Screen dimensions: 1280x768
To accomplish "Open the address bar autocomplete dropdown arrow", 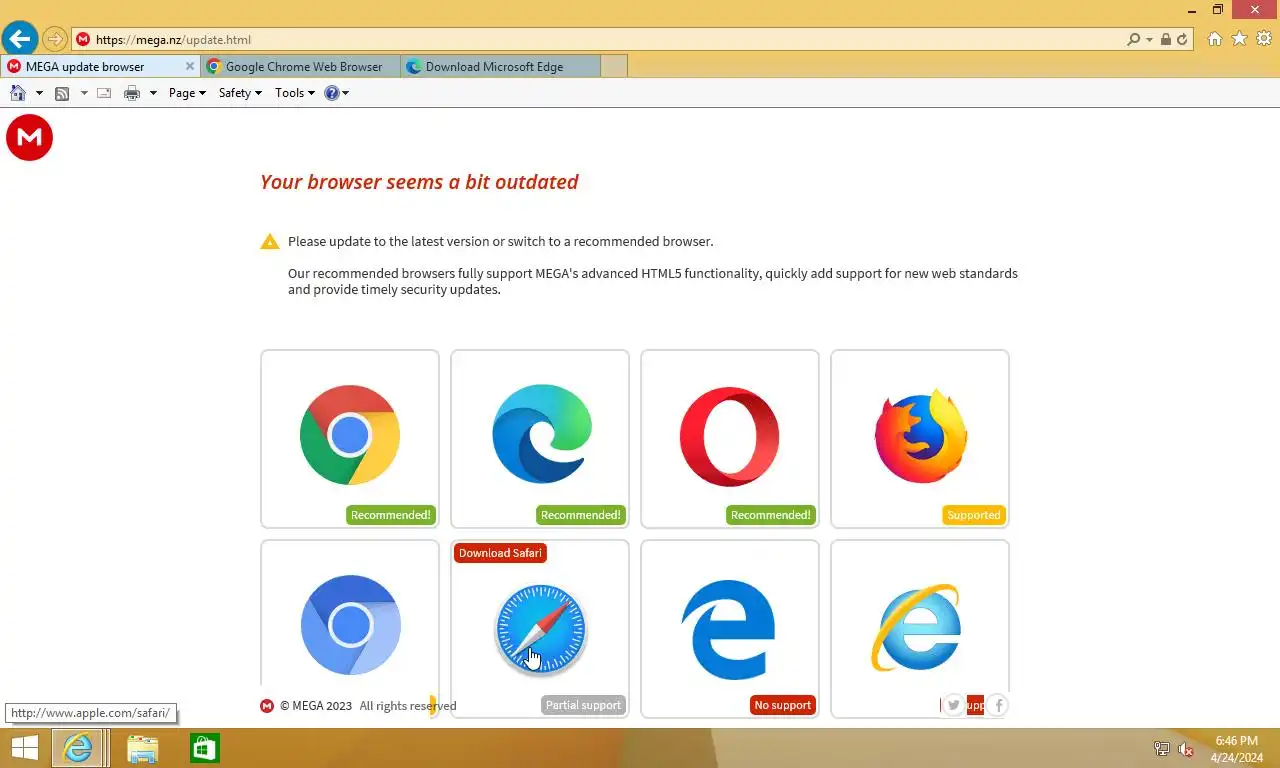I will tap(1150, 40).
